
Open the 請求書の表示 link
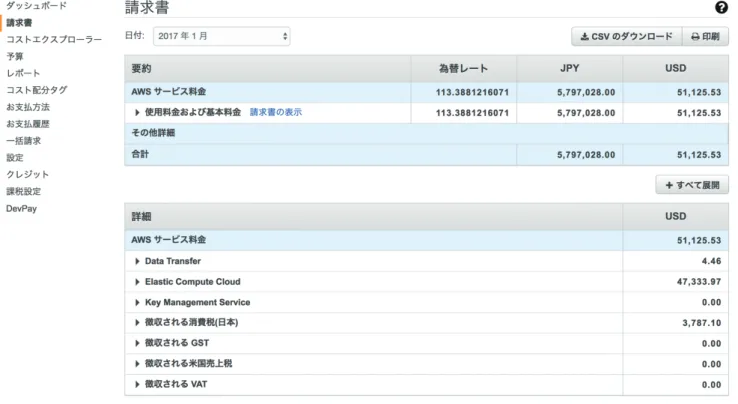click(276, 112)
